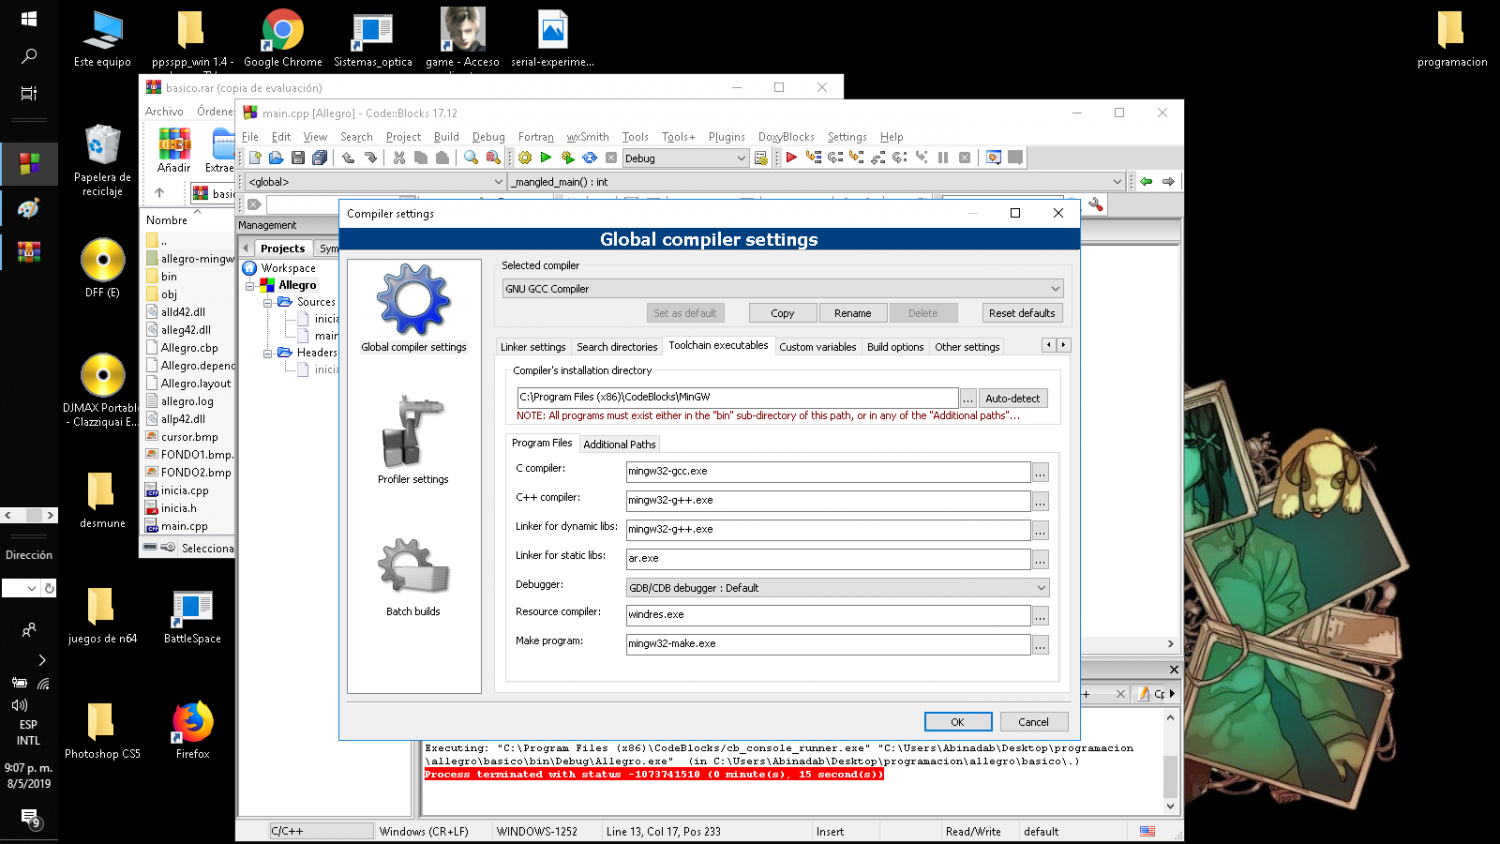Open the Selected compiler dropdown

point(782,289)
